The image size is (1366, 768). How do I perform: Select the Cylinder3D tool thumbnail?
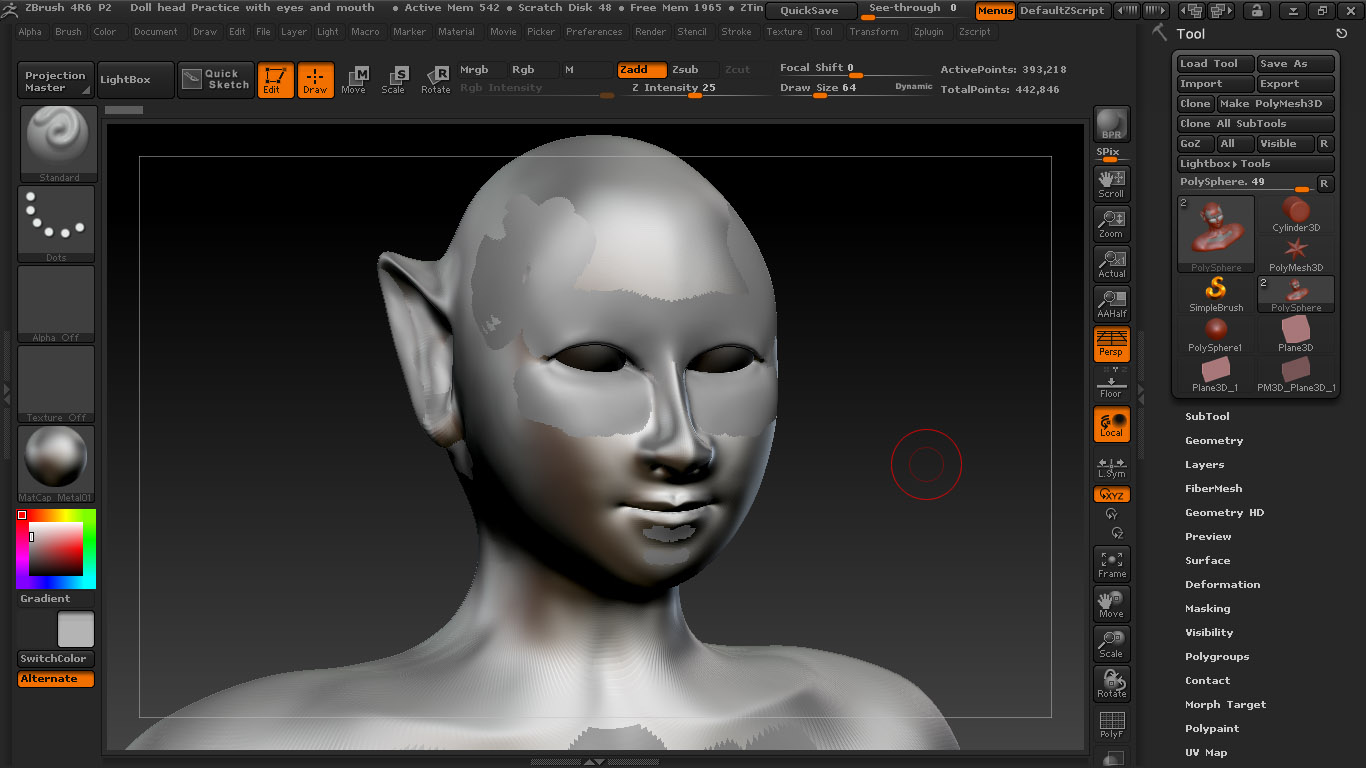tap(1296, 215)
